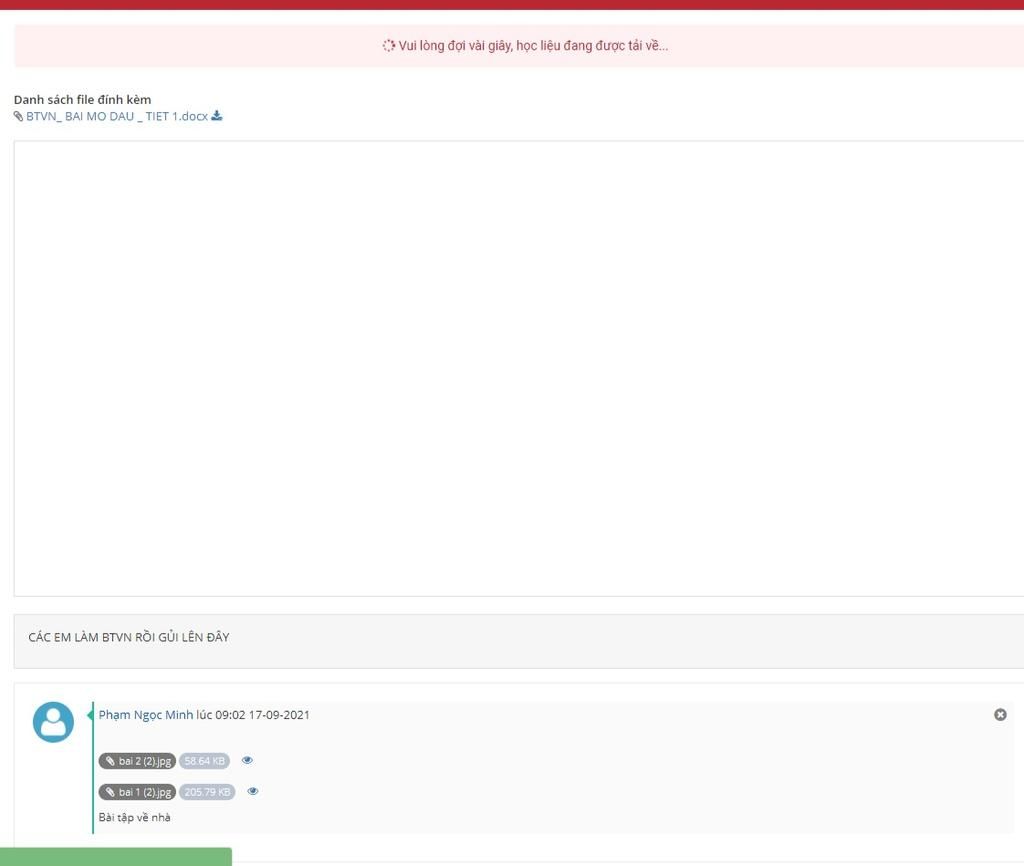Select the 'CÁC EM LÀM BTVN RỒI GỬI LÊN ĐÂY' text
The height and width of the screenshot is (866, 1024).
coord(129,637)
